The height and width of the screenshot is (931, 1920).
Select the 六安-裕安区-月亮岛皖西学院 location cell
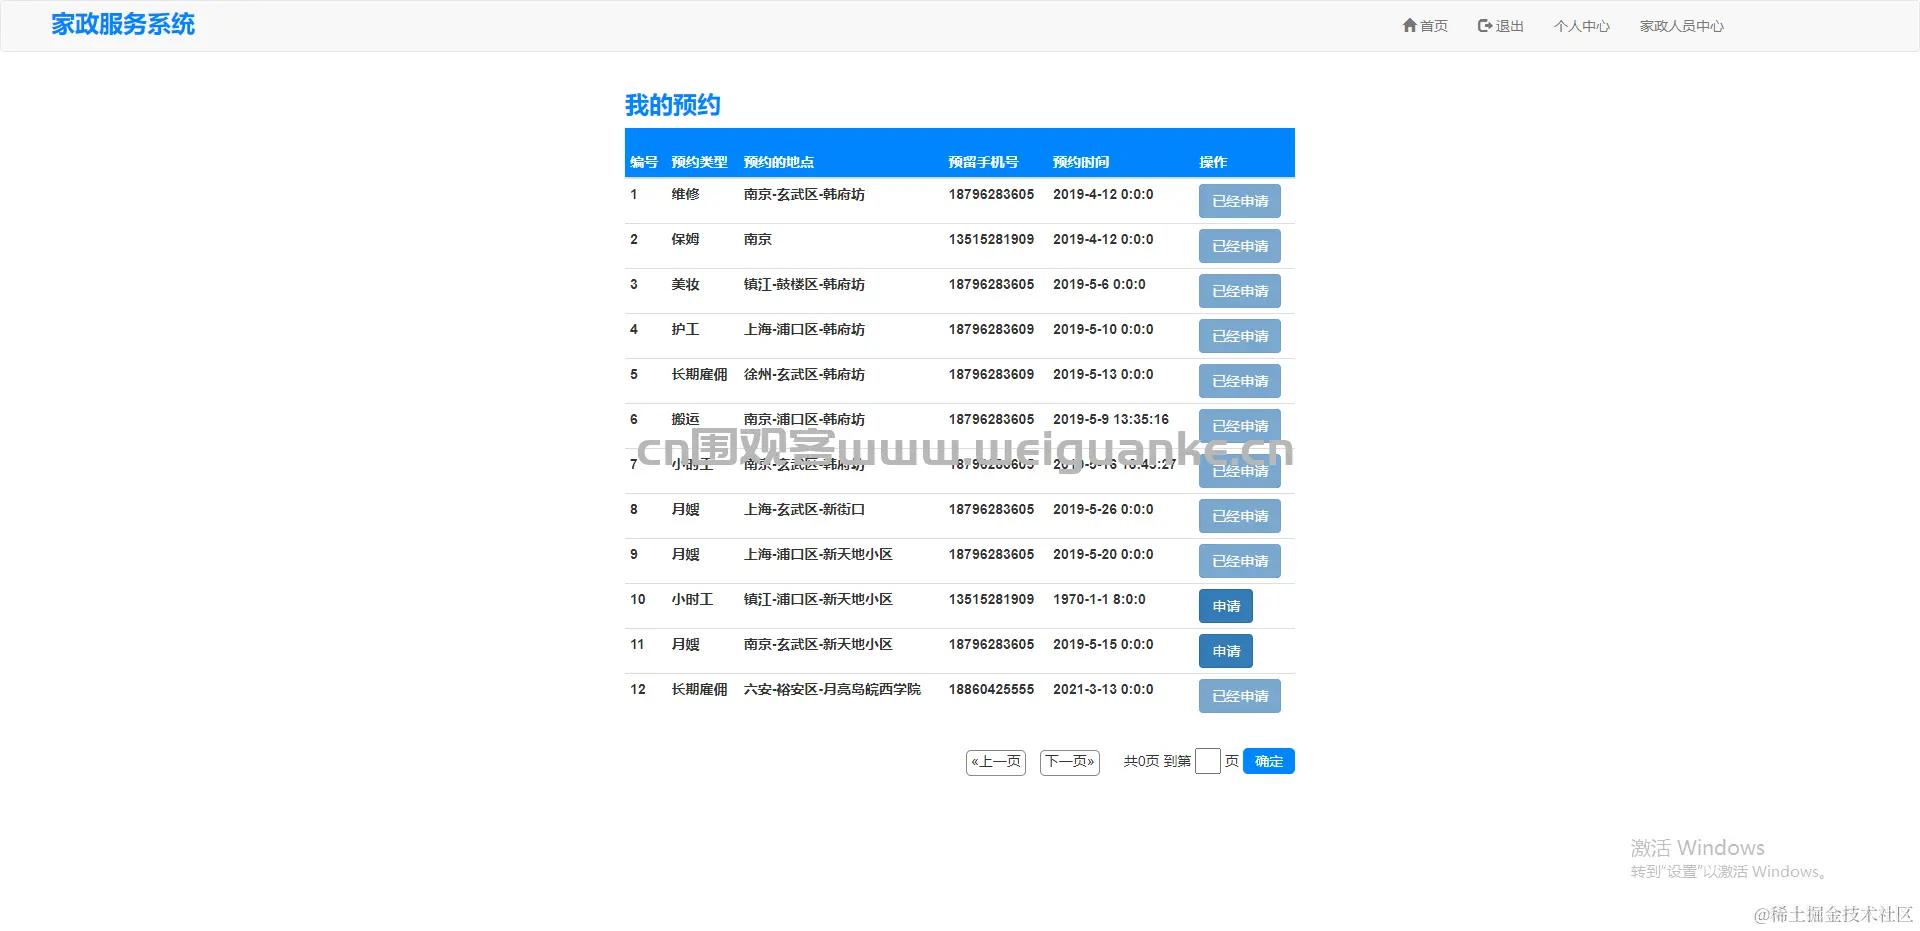click(x=832, y=689)
